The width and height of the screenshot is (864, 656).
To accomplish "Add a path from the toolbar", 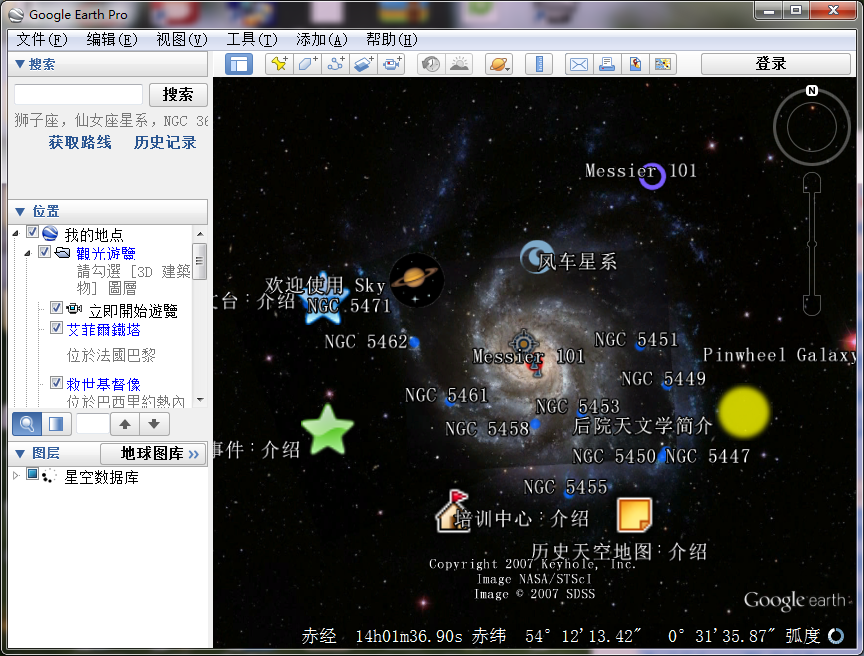I will click(336, 64).
